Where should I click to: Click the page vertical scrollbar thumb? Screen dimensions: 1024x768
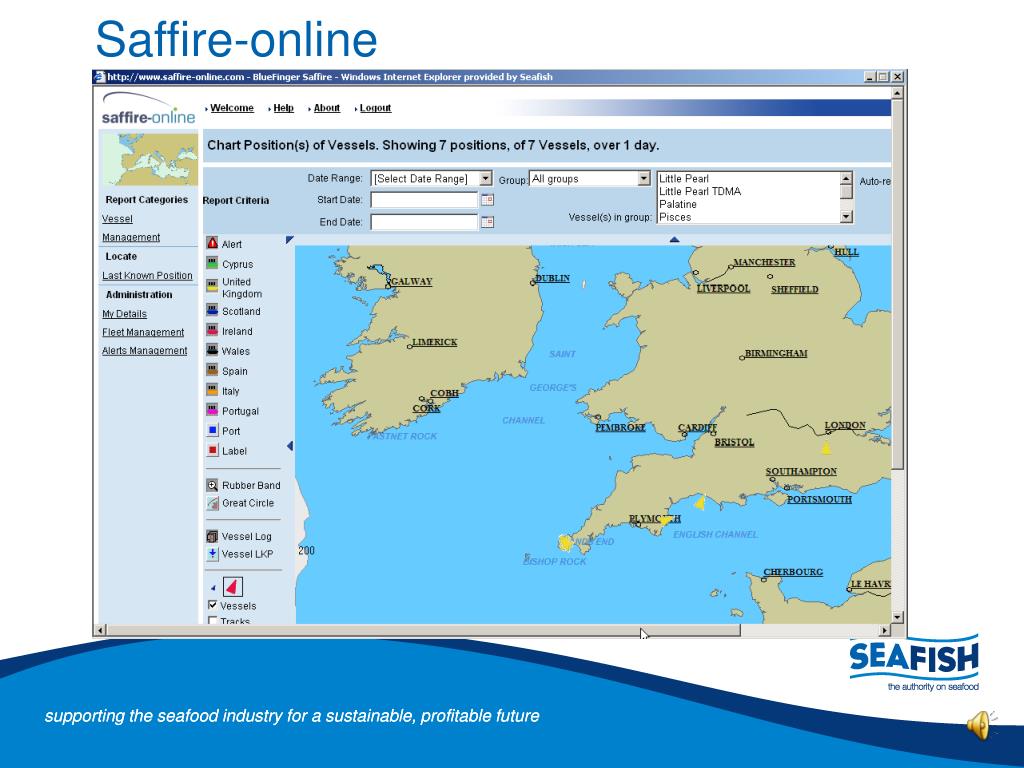coord(897,284)
